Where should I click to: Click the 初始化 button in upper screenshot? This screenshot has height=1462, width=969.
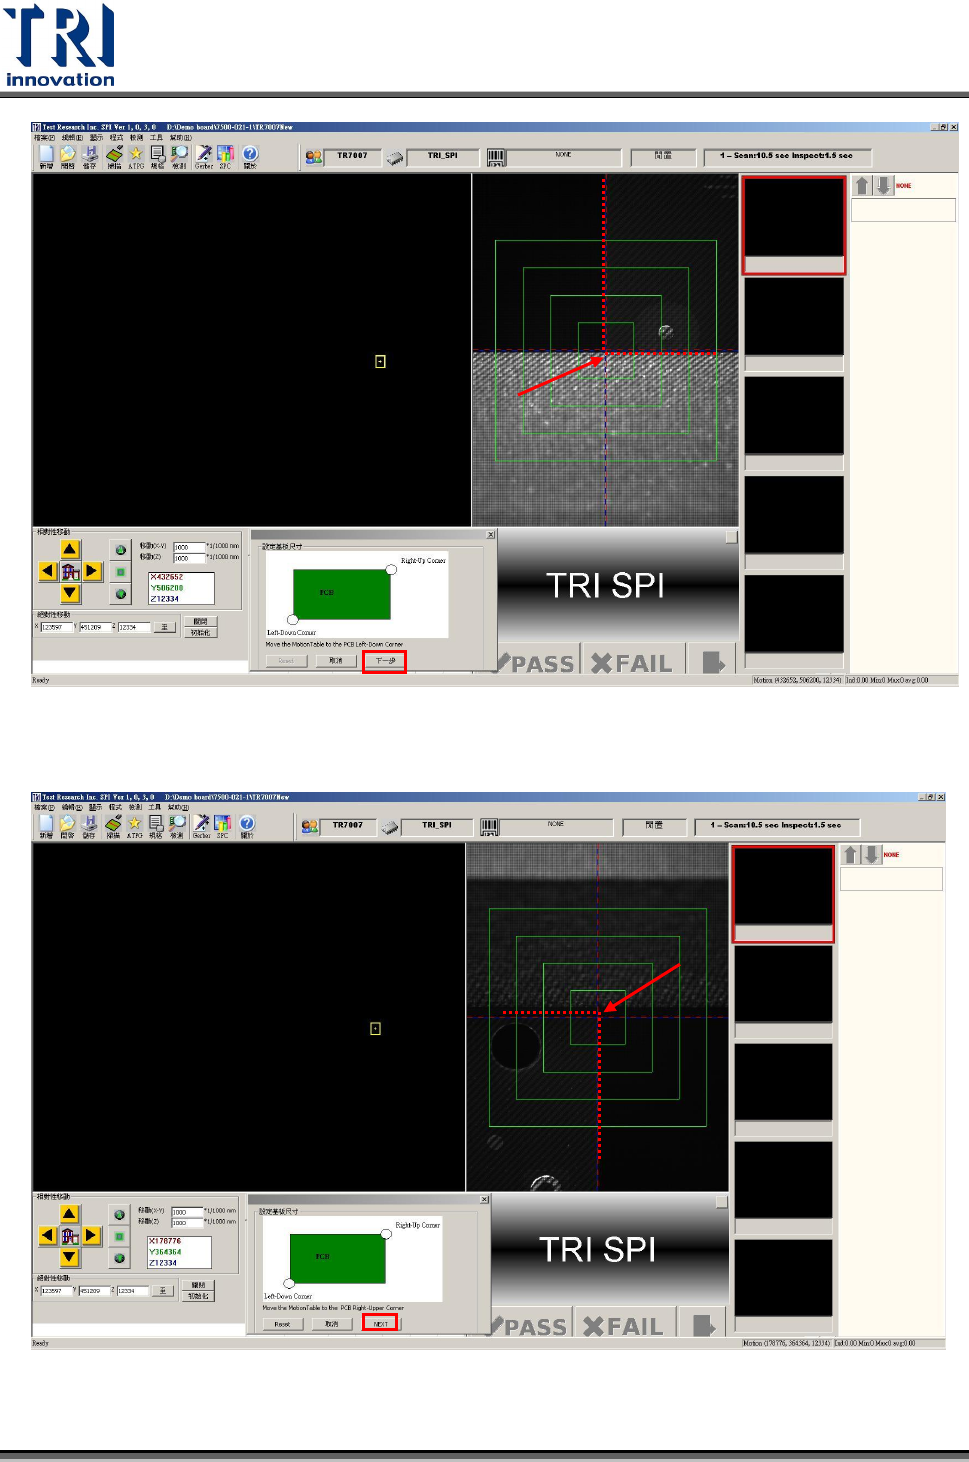pyautogui.click(x=200, y=633)
